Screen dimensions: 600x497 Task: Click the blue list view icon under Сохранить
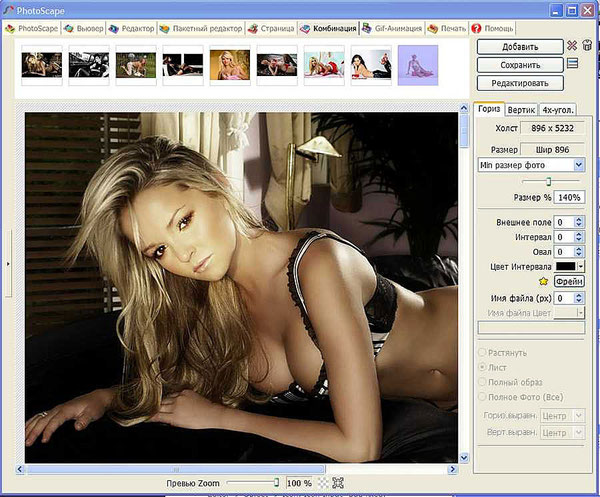pos(572,64)
